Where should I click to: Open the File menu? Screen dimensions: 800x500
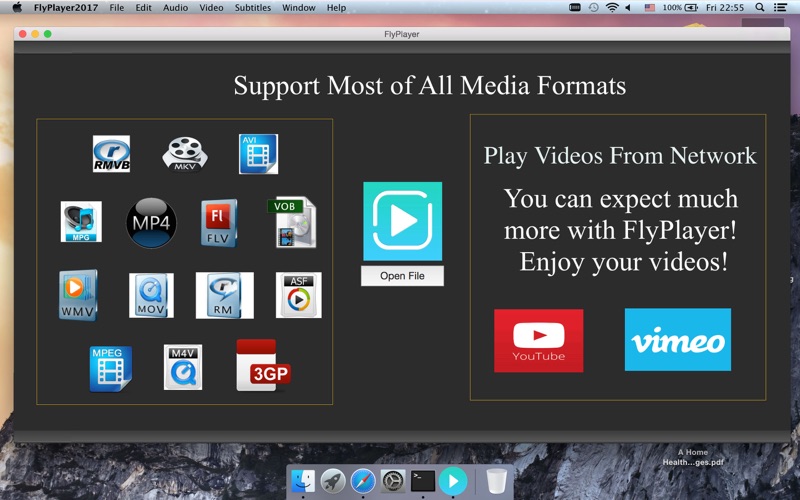click(116, 8)
